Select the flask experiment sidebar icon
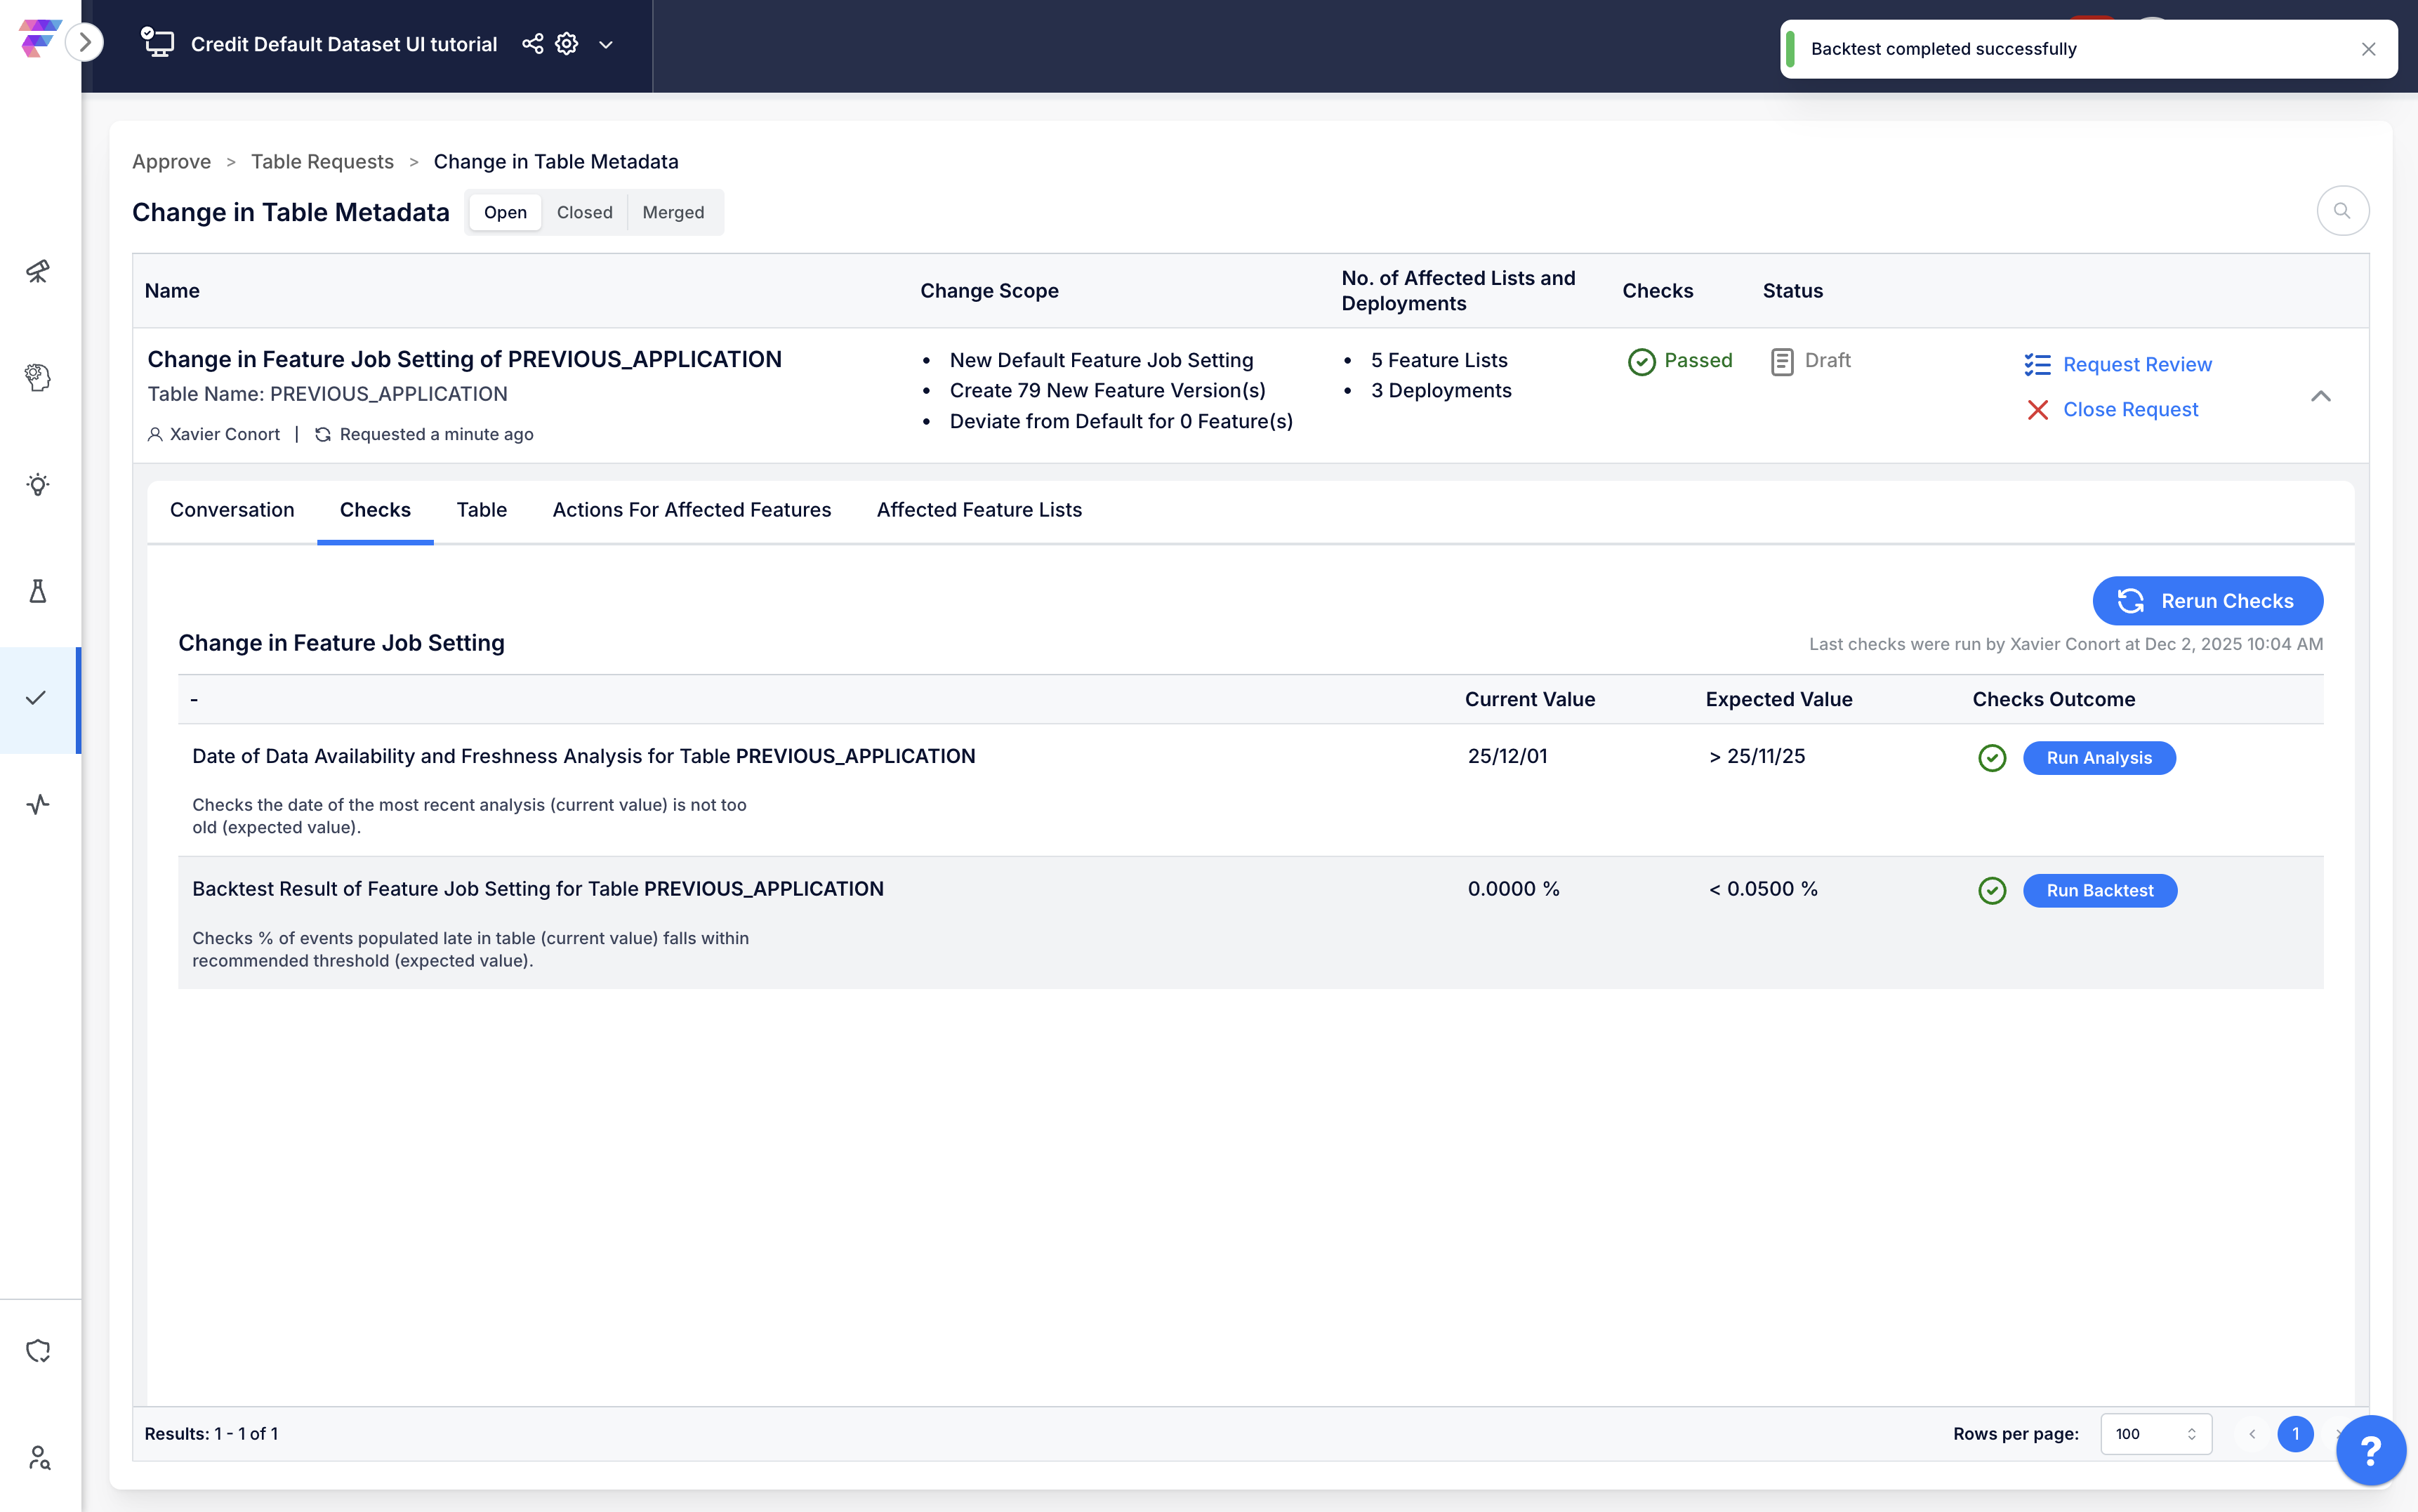Viewport: 2418px width, 1512px height. [38, 591]
